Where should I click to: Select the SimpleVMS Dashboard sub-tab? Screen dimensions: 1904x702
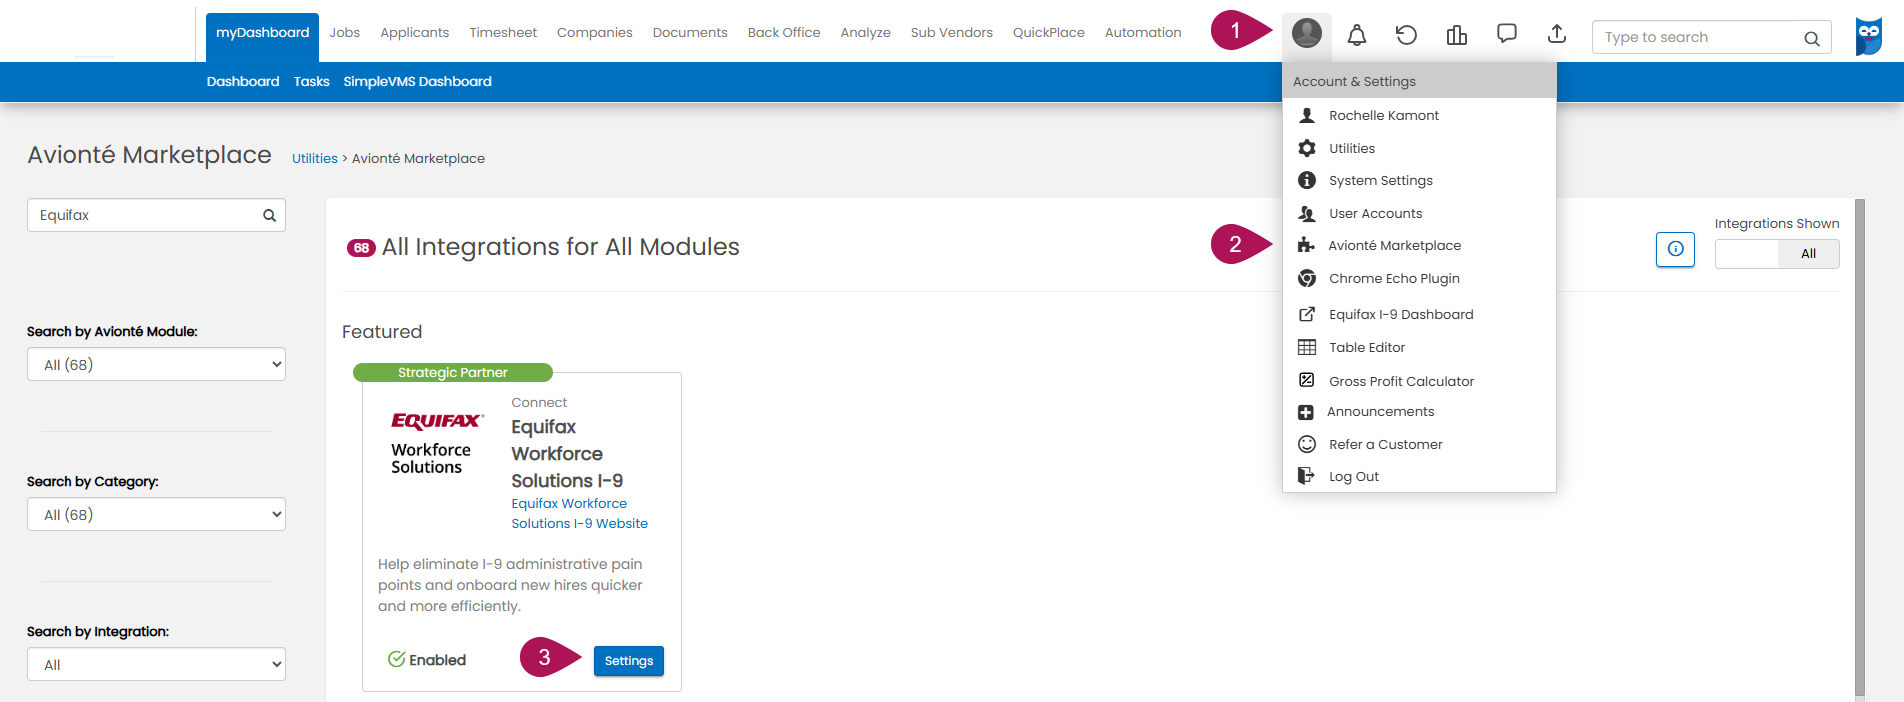[417, 82]
